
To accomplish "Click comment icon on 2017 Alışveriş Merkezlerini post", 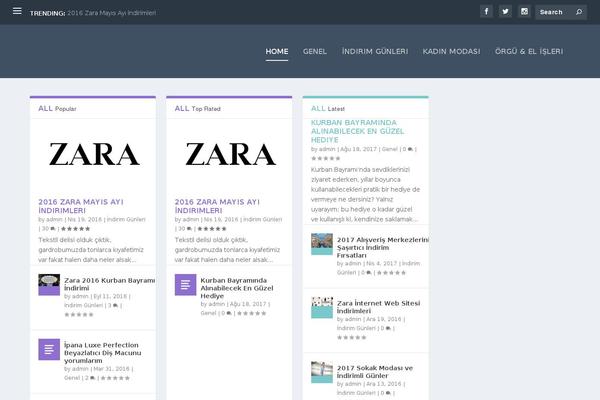I will pyautogui.click(x=368, y=273).
